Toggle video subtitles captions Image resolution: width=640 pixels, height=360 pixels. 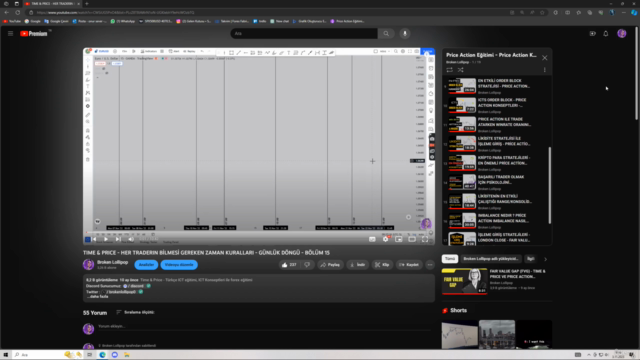372,239
